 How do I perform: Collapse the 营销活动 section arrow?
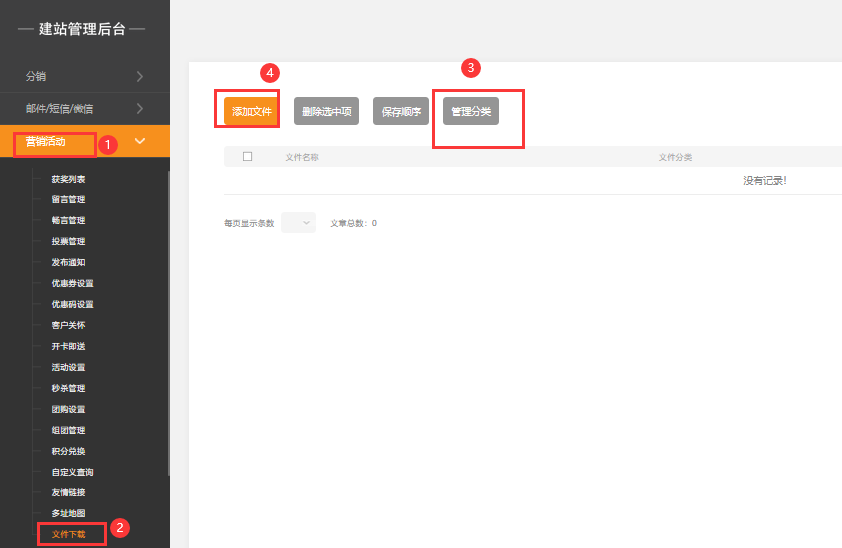tap(140, 141)
